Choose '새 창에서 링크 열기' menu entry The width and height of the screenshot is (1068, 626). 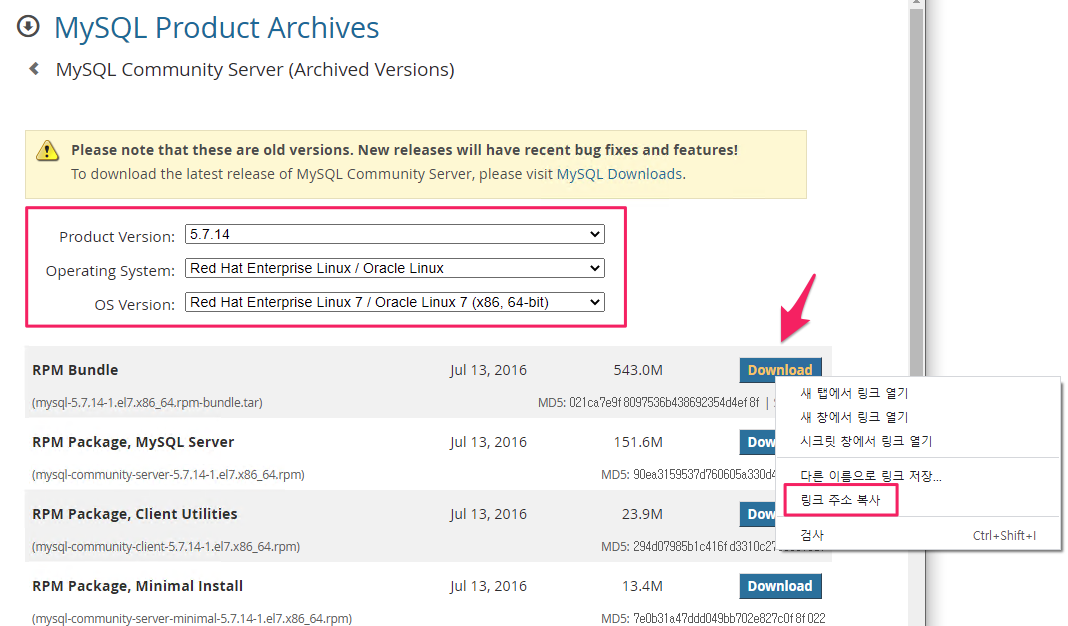pos(854,417)
